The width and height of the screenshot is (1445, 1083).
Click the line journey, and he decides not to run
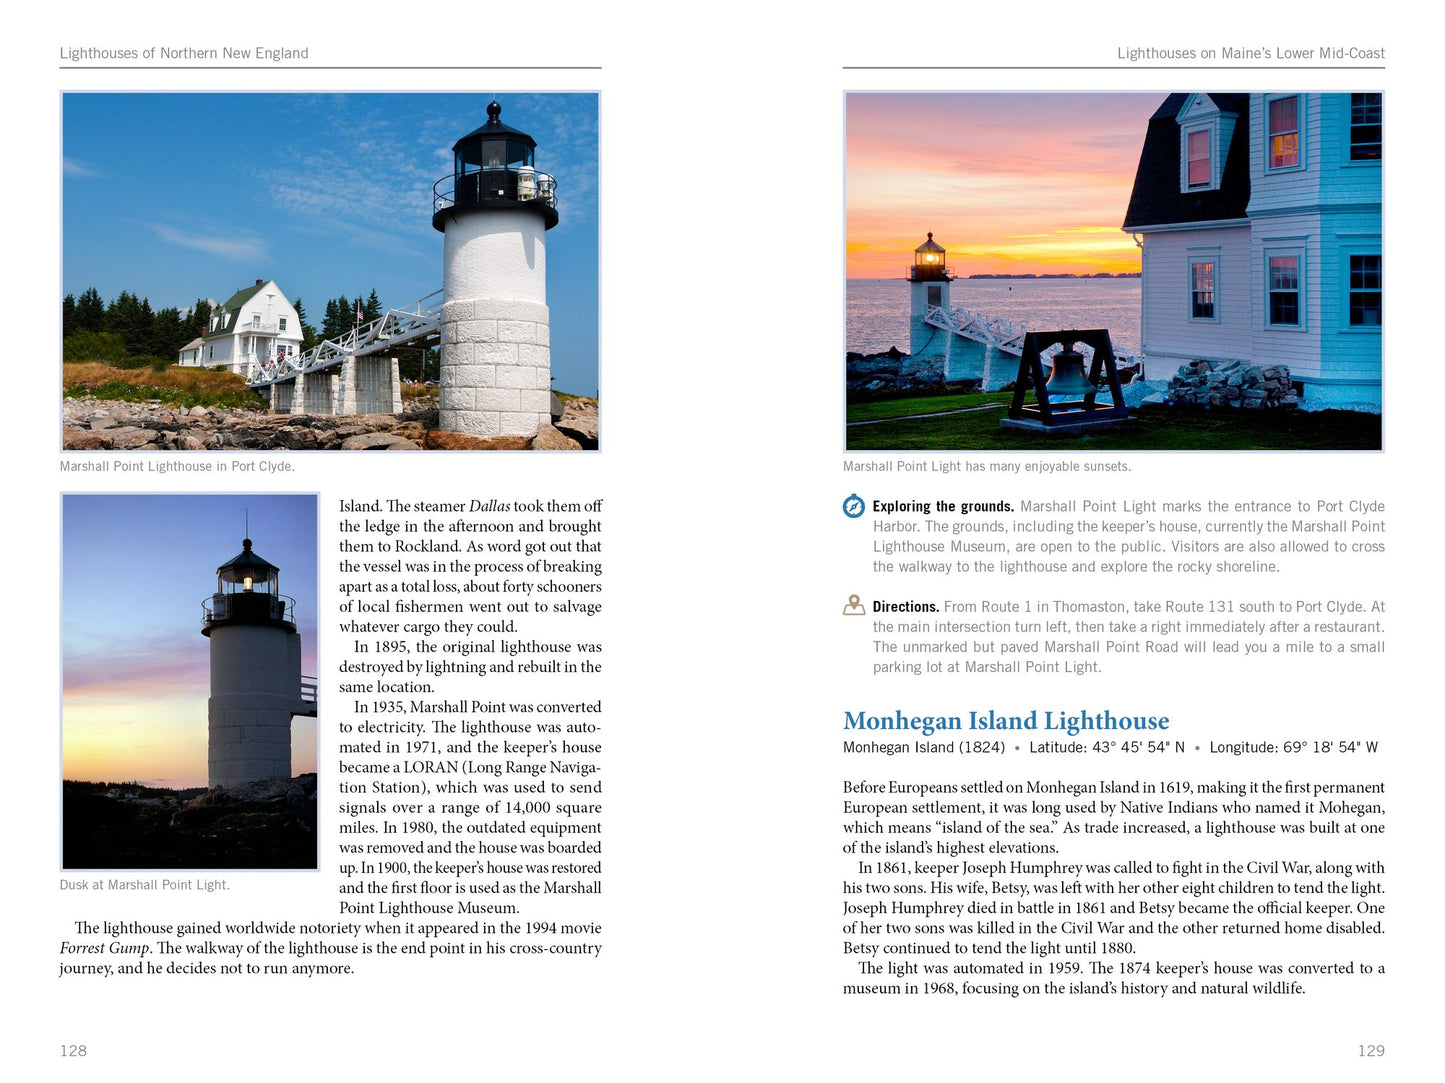[x=207, y=968]
